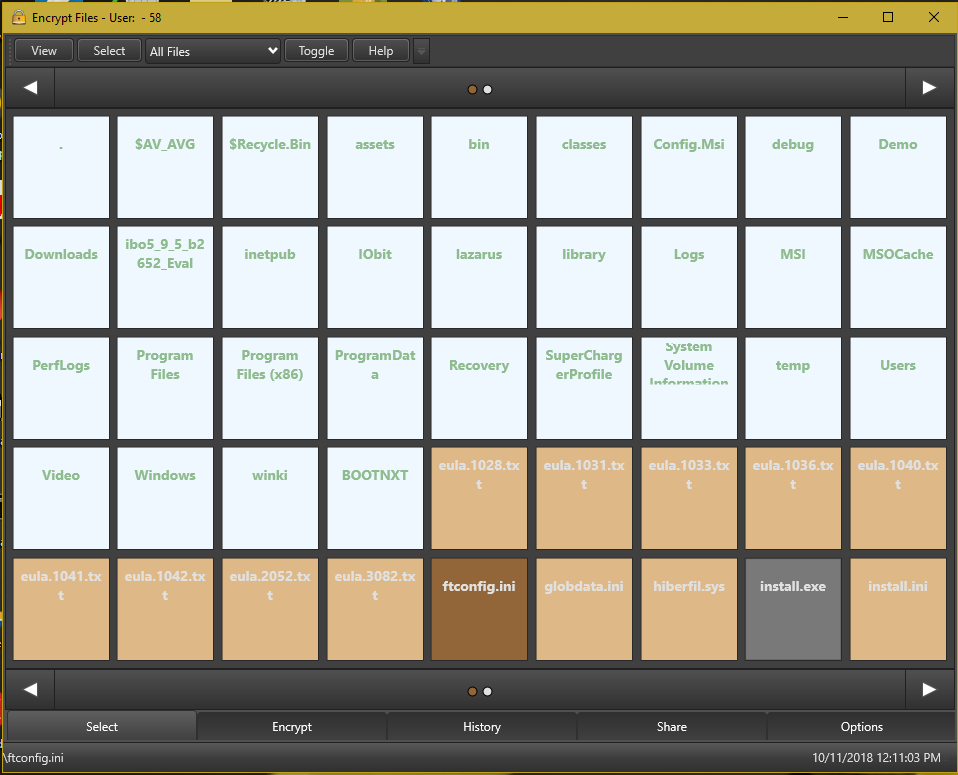This screenshot has height=775, width=958.
Task: Select the hiberfil.sys file tile
Action: tap(689, 609)
